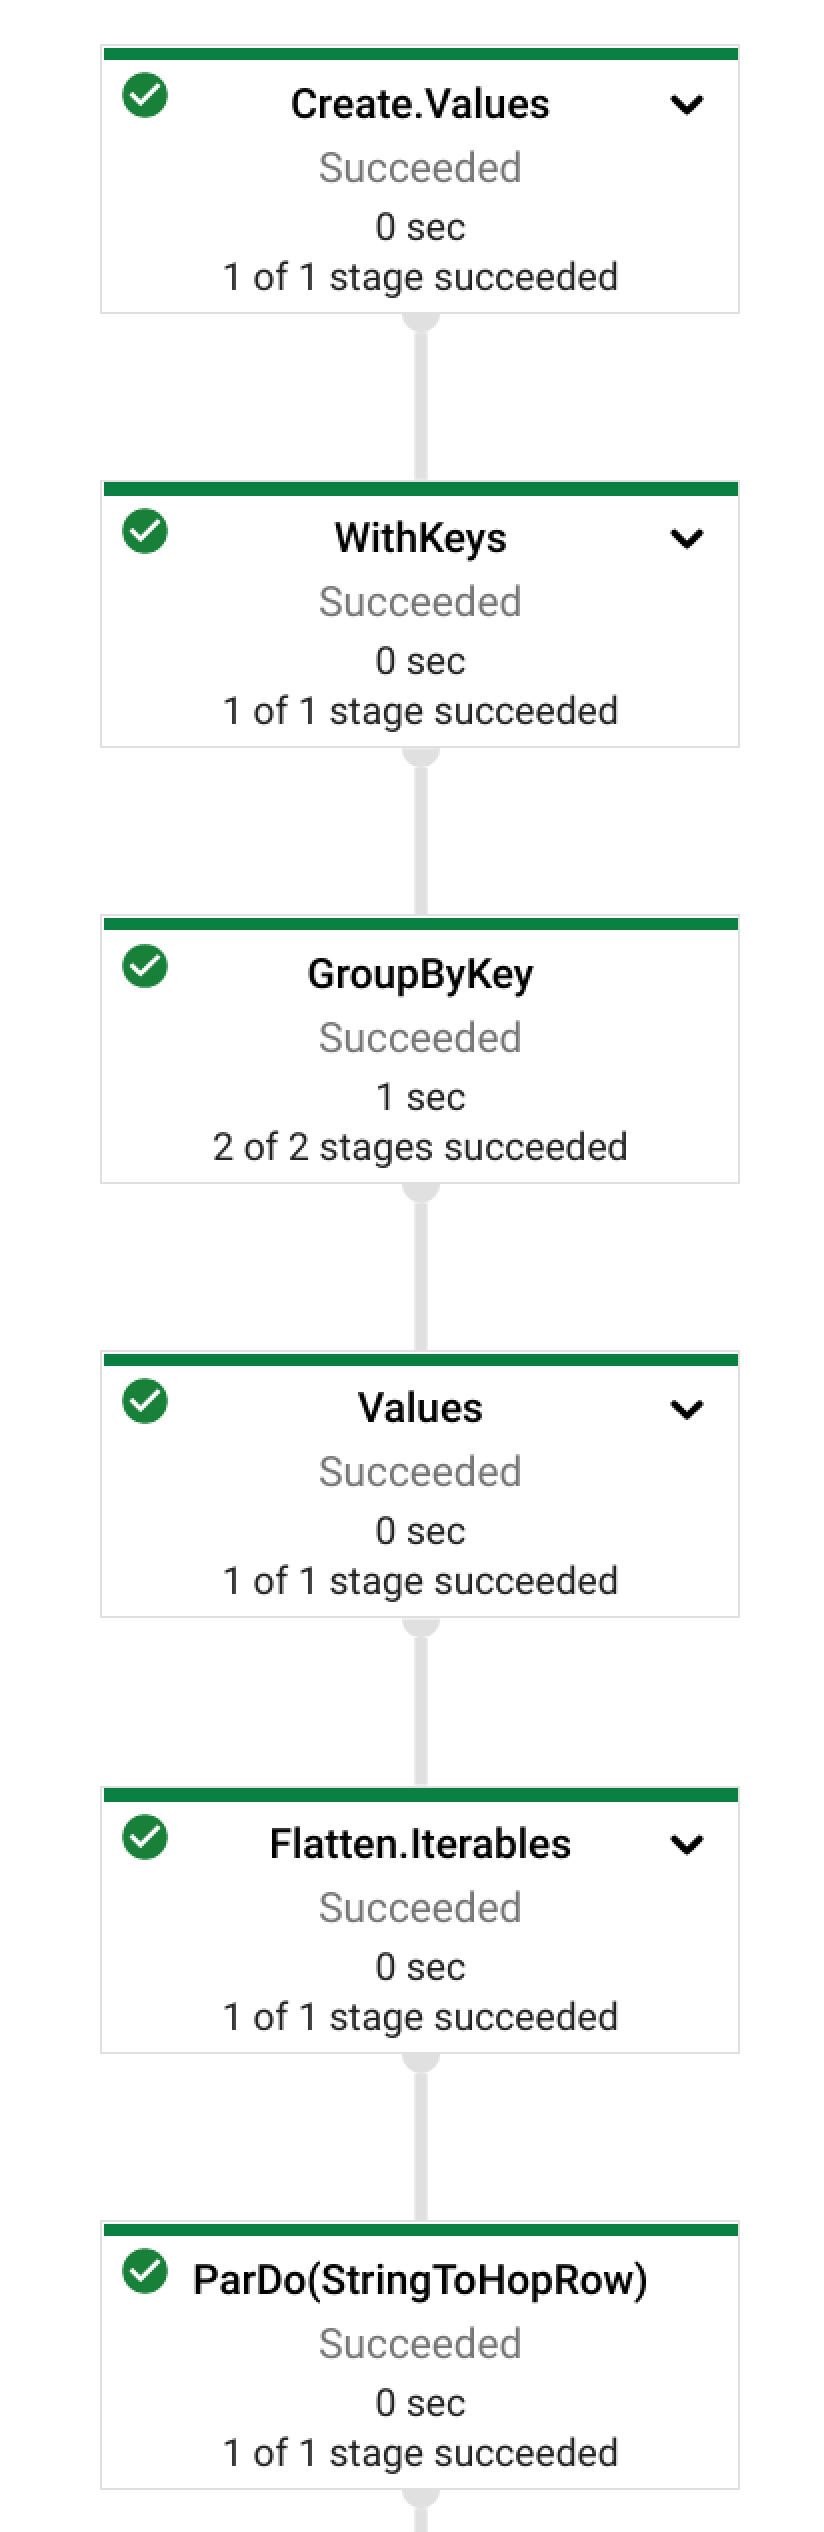The width and height of the screenshot is (824, 2532).
Task: Expand the Flatten.Iterables step
Action: click(687, 1844)
